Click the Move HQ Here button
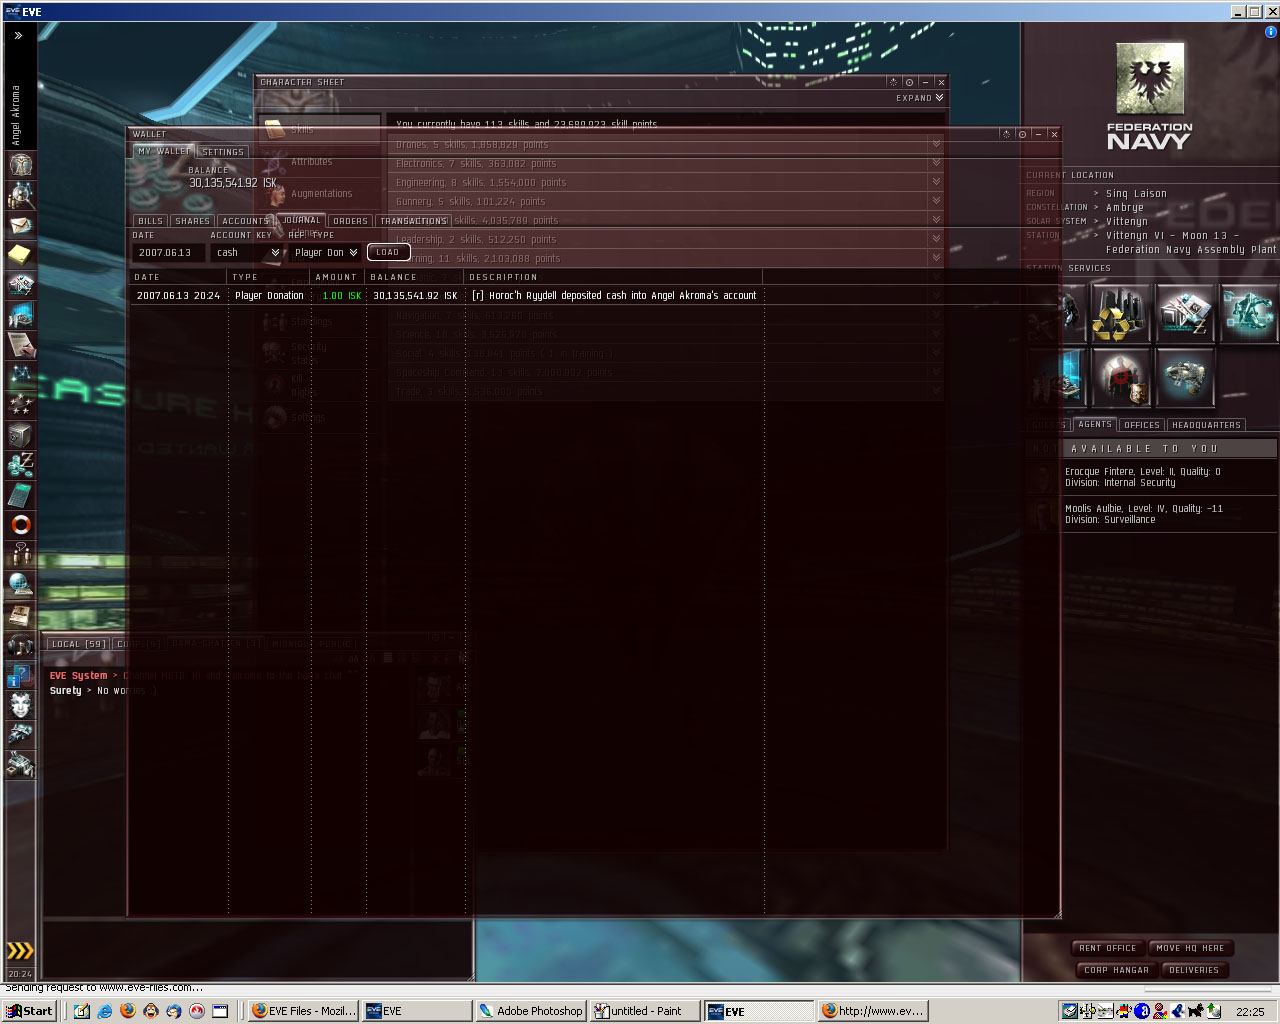This screenshot has height=1024, width=1280. tap(1190, 948)
